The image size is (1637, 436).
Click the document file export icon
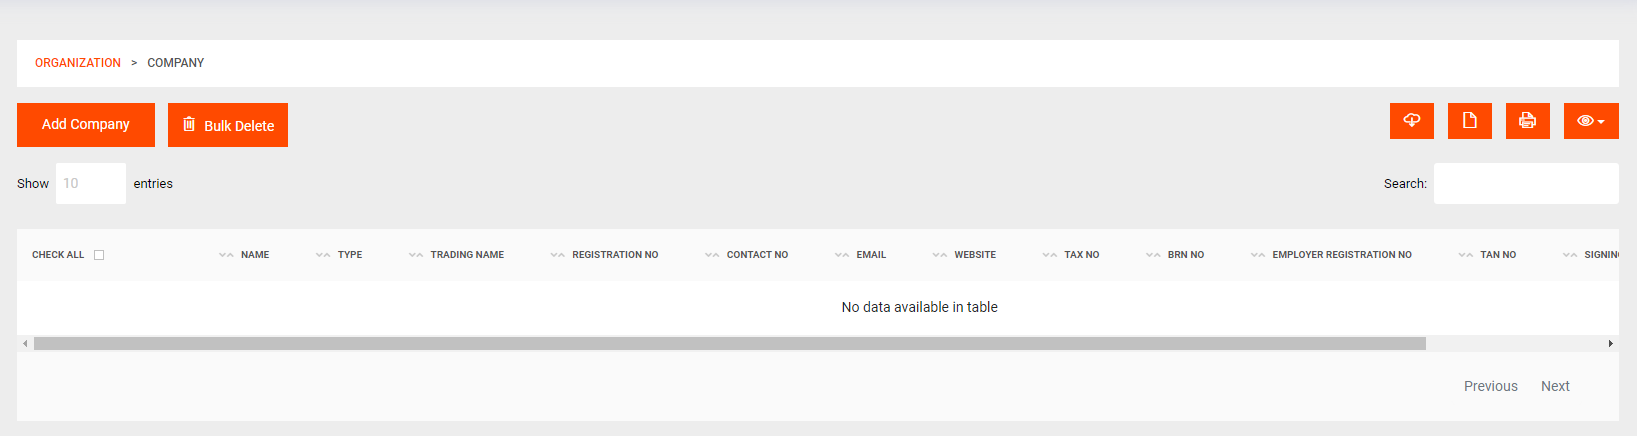pos(1469,121)
